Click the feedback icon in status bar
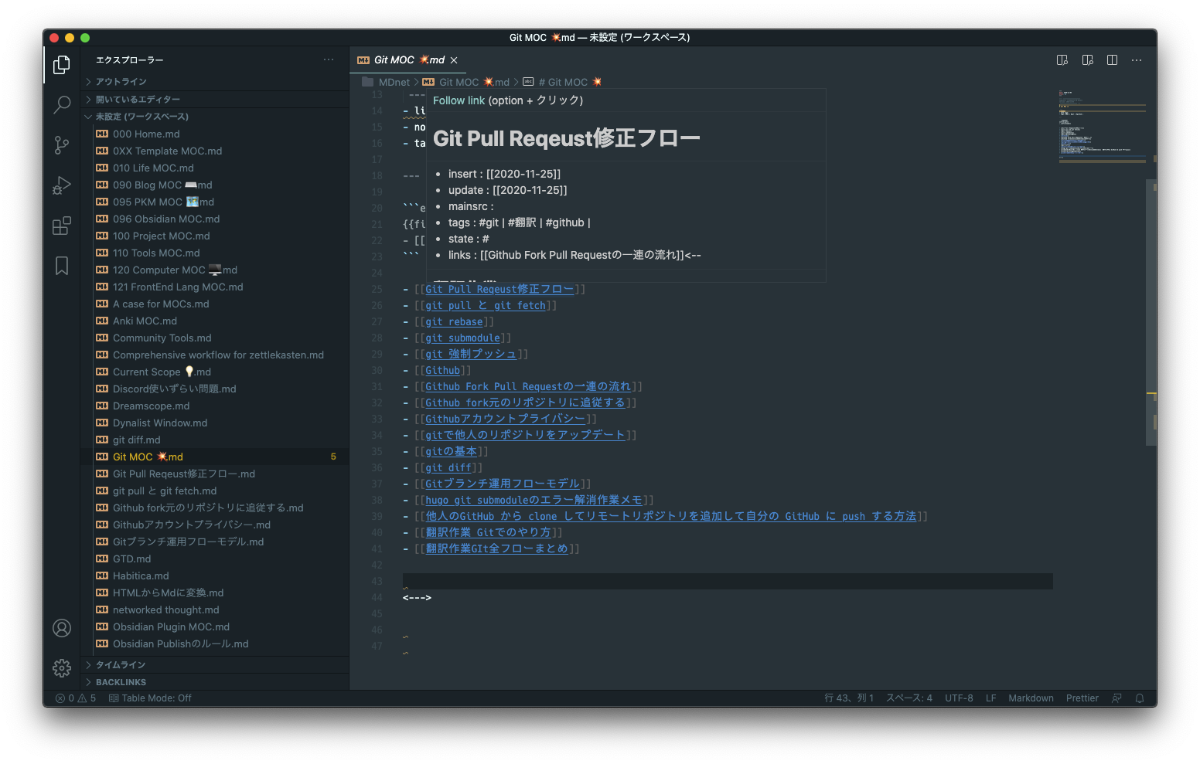1200x764 pixels. tap(1117, 698)
